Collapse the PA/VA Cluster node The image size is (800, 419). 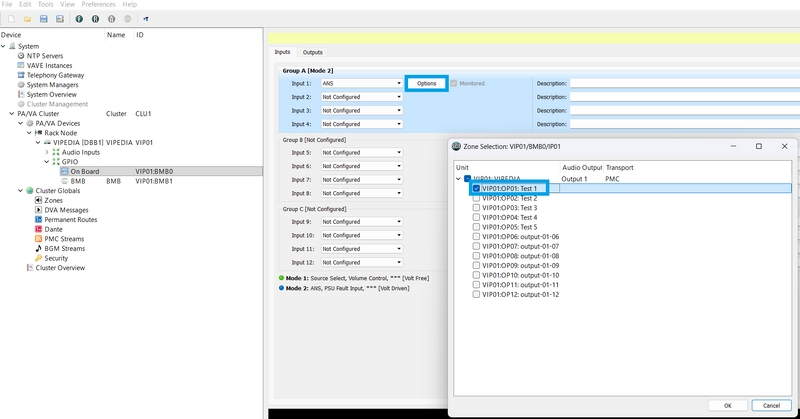point(12,114)
